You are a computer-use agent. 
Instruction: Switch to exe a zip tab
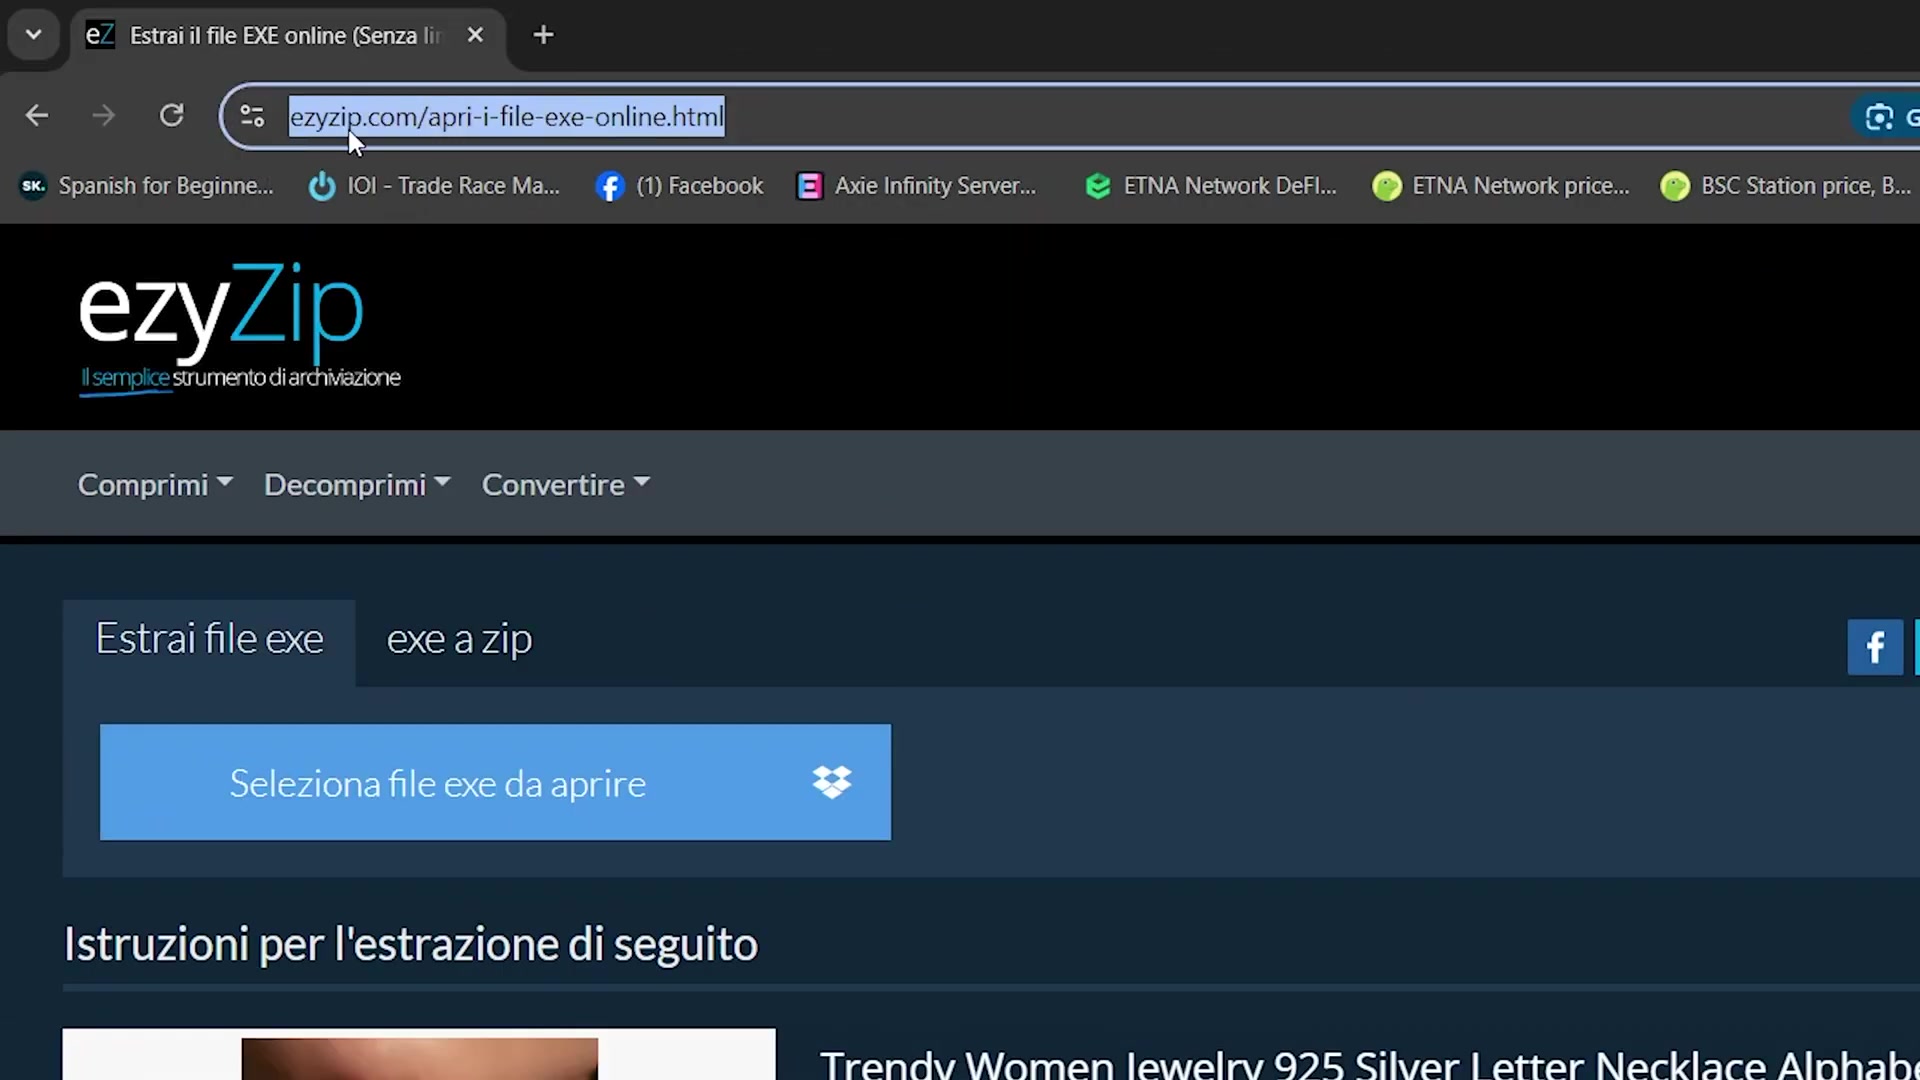(x=459, y=640)
